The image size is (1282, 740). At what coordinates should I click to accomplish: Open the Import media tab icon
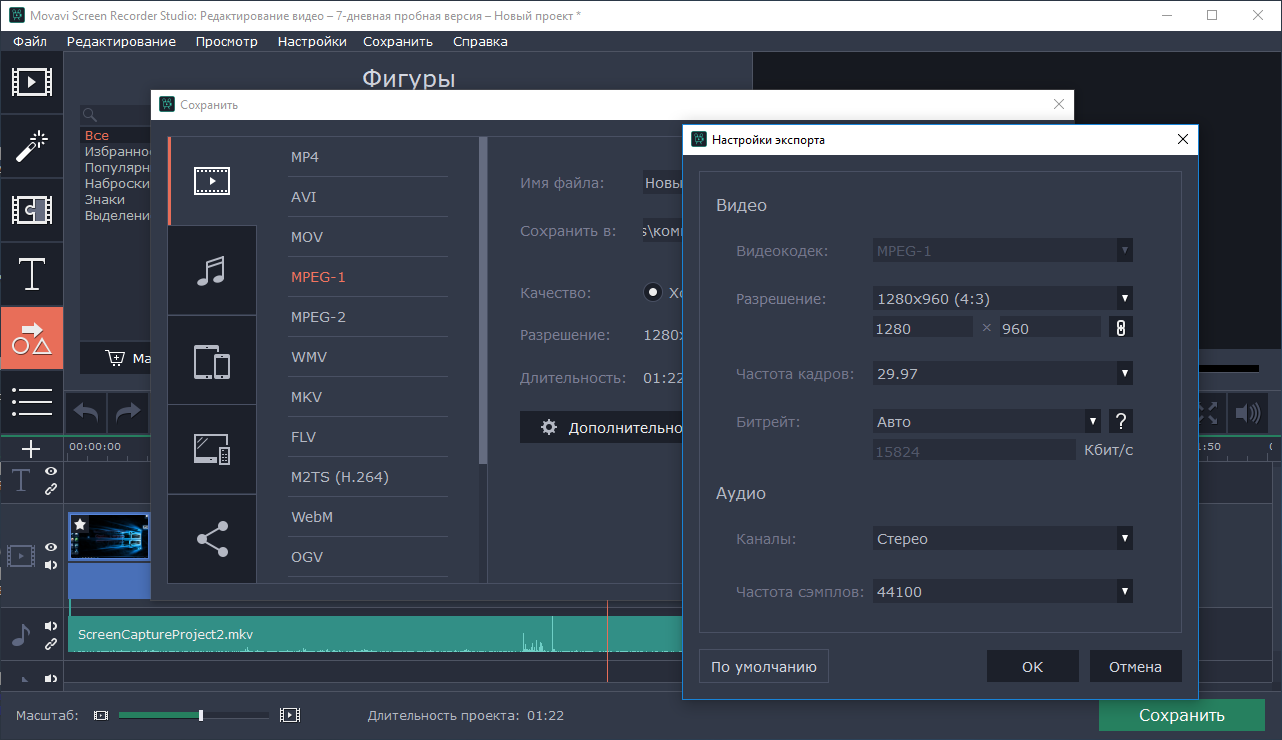point(31,82)
